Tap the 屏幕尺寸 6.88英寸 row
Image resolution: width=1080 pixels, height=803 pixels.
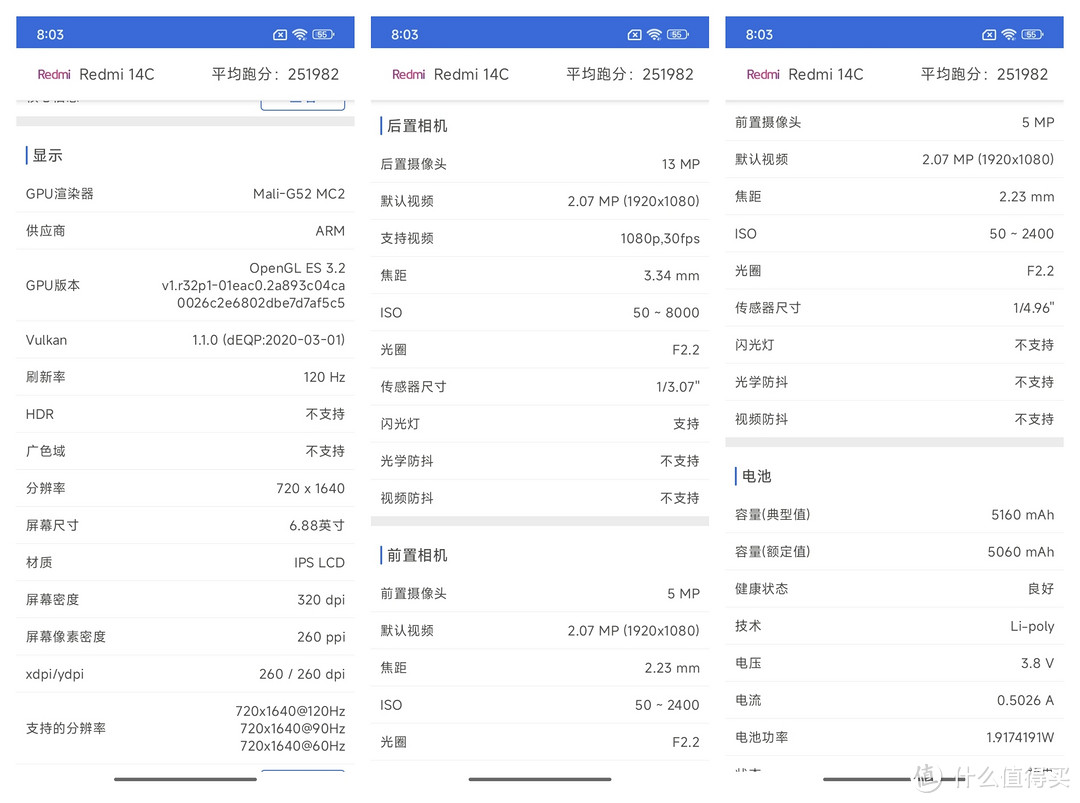point(185,526)
